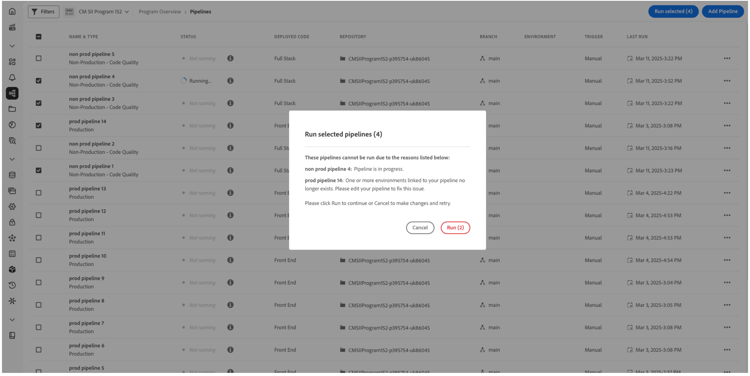Image resolution: width=750 pixels, height=376 pixels.
Task: Go to Program Overview breadcrumb
Action: (x=160, y=11)
